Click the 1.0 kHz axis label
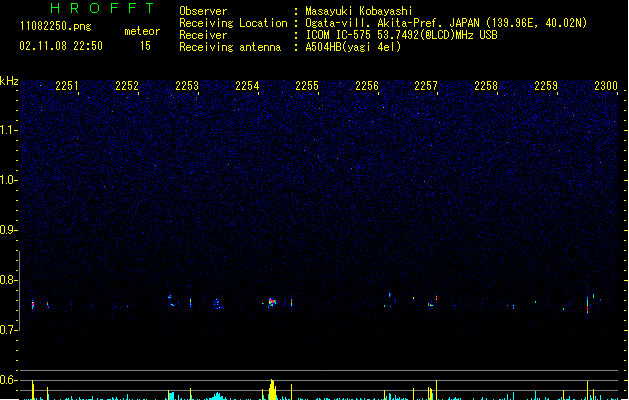 click(8, 180)
